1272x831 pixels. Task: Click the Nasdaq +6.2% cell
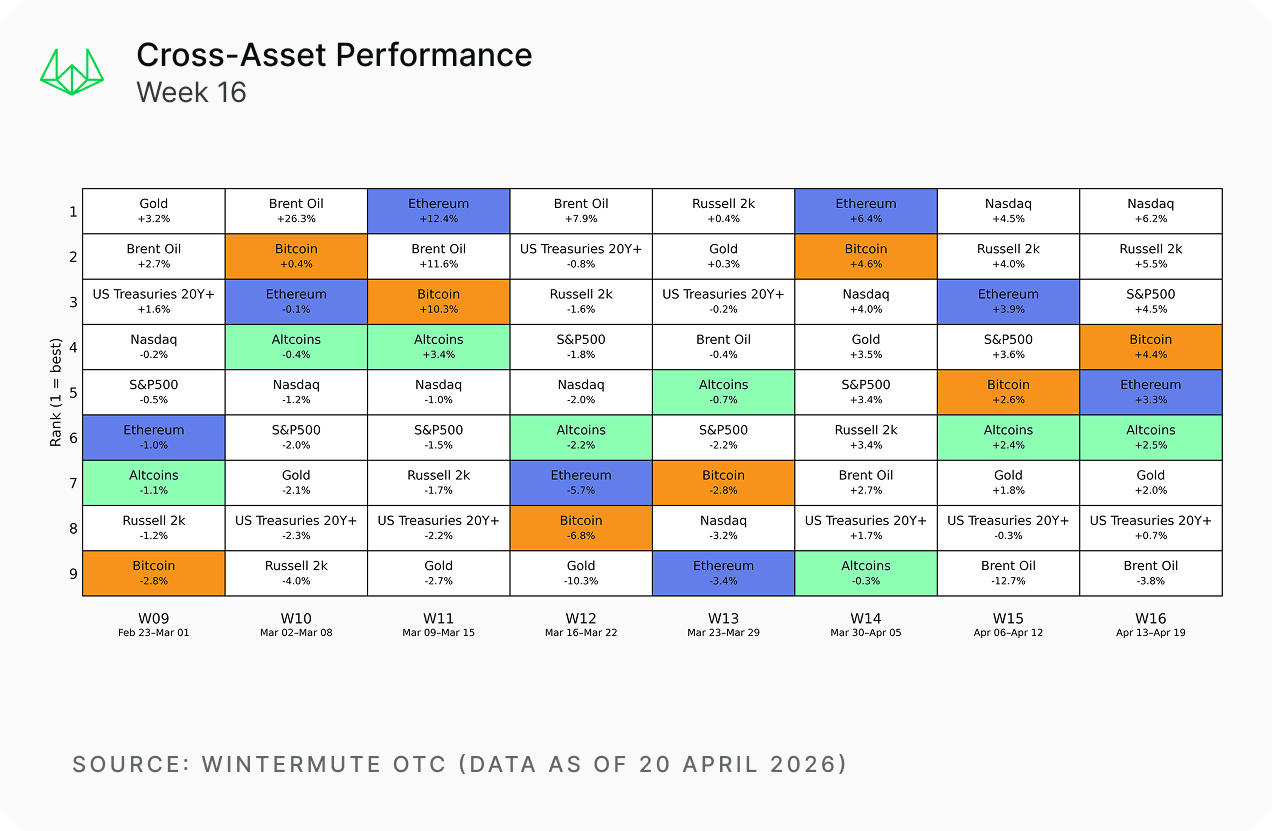pos(1150,211)
